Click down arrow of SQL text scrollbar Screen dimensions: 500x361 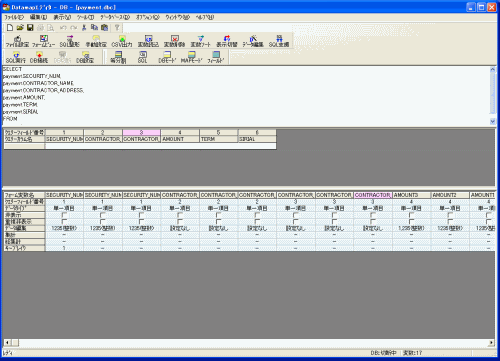(x=493, y=121)
